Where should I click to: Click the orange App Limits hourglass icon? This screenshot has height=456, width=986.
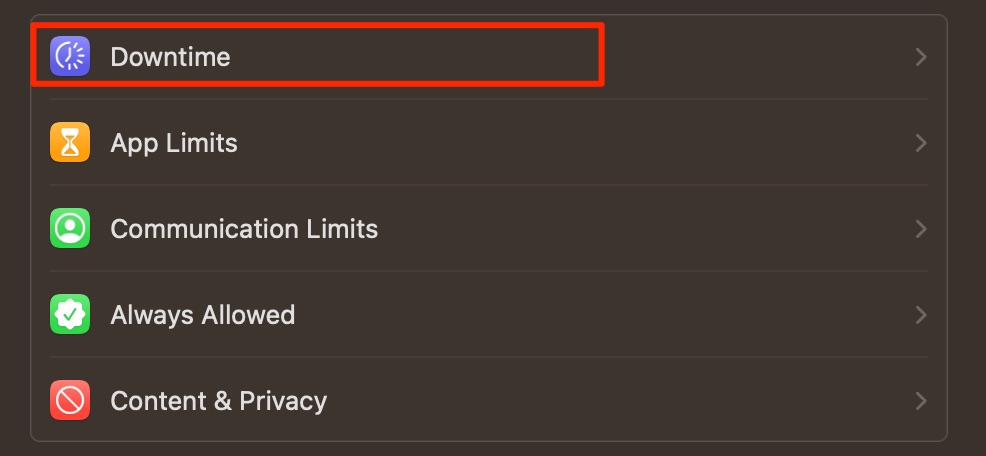(x=70, y=142)
